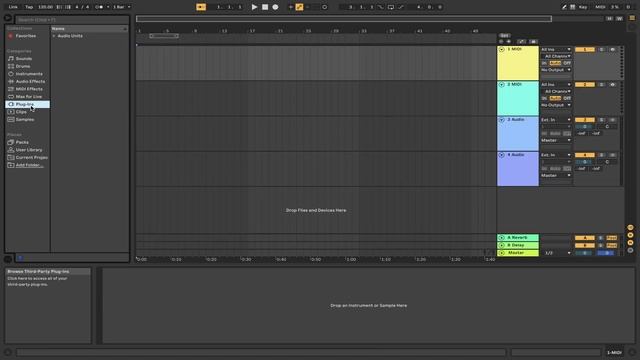Image resolution: width=640 pixels, height=360 pixels.
Task: Solo the 4 Audio track
Action: tap(601, 155)
